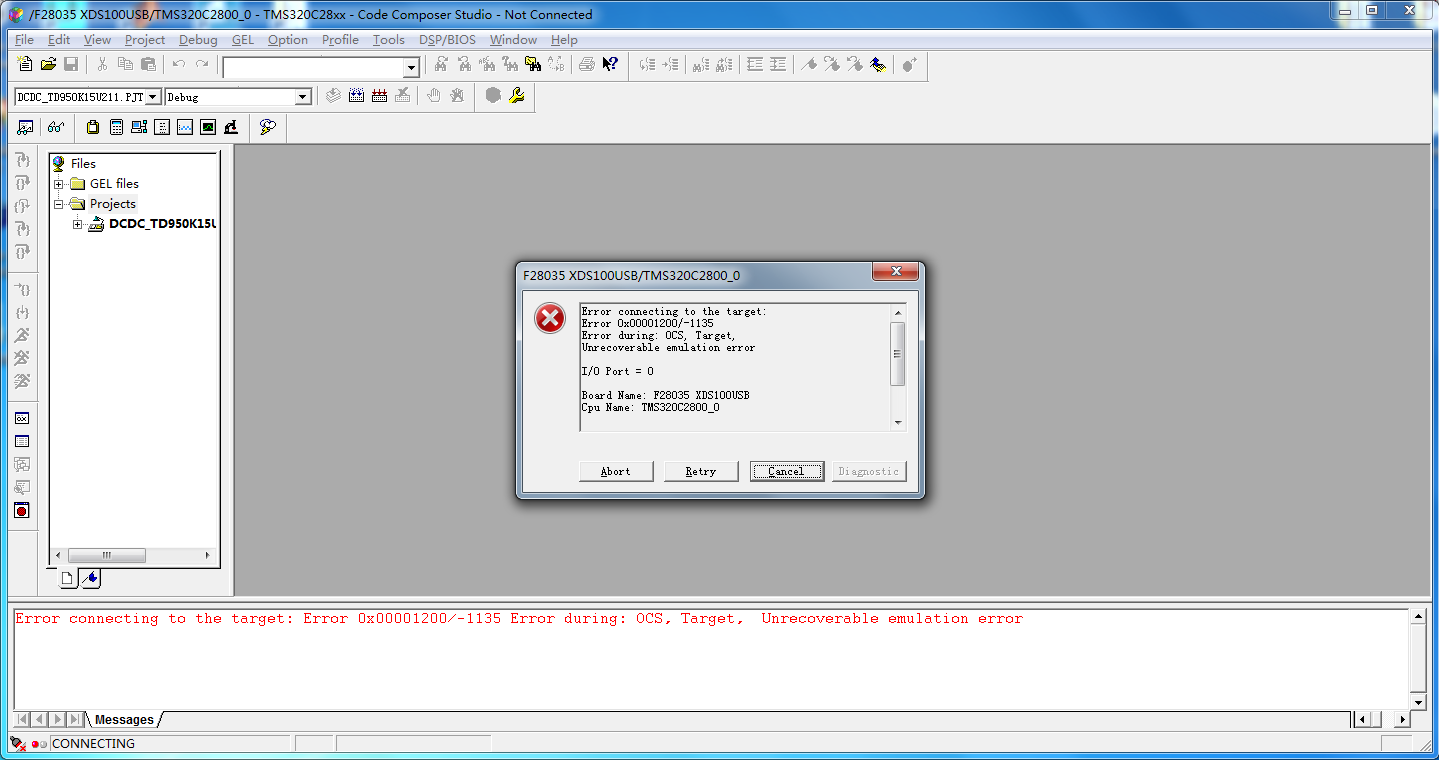1439x760 pixels.
Task: Click the memory list sidebar icon
Action: (22, 441)
